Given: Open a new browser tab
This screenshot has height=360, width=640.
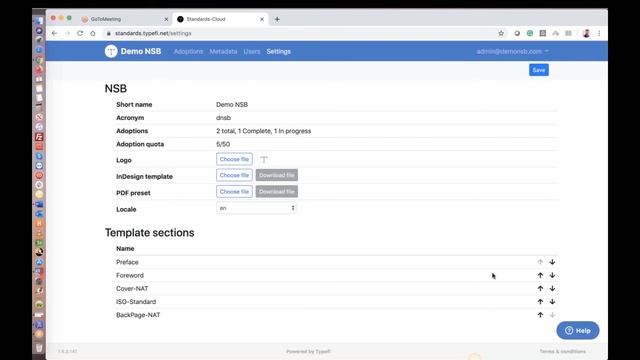Looking at the screenshot, I should [277, 19].
